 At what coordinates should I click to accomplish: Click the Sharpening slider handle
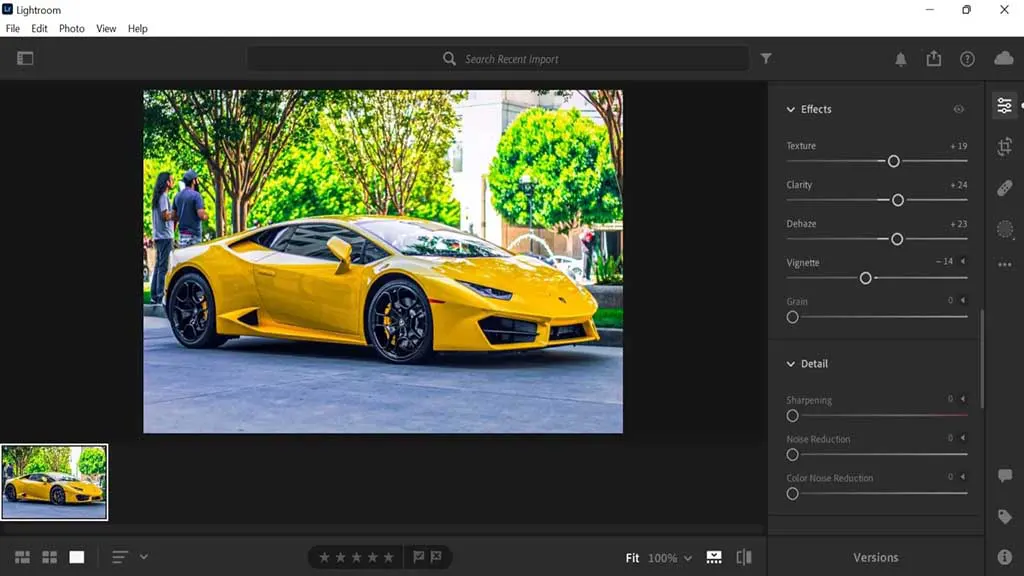pos(792,416)
